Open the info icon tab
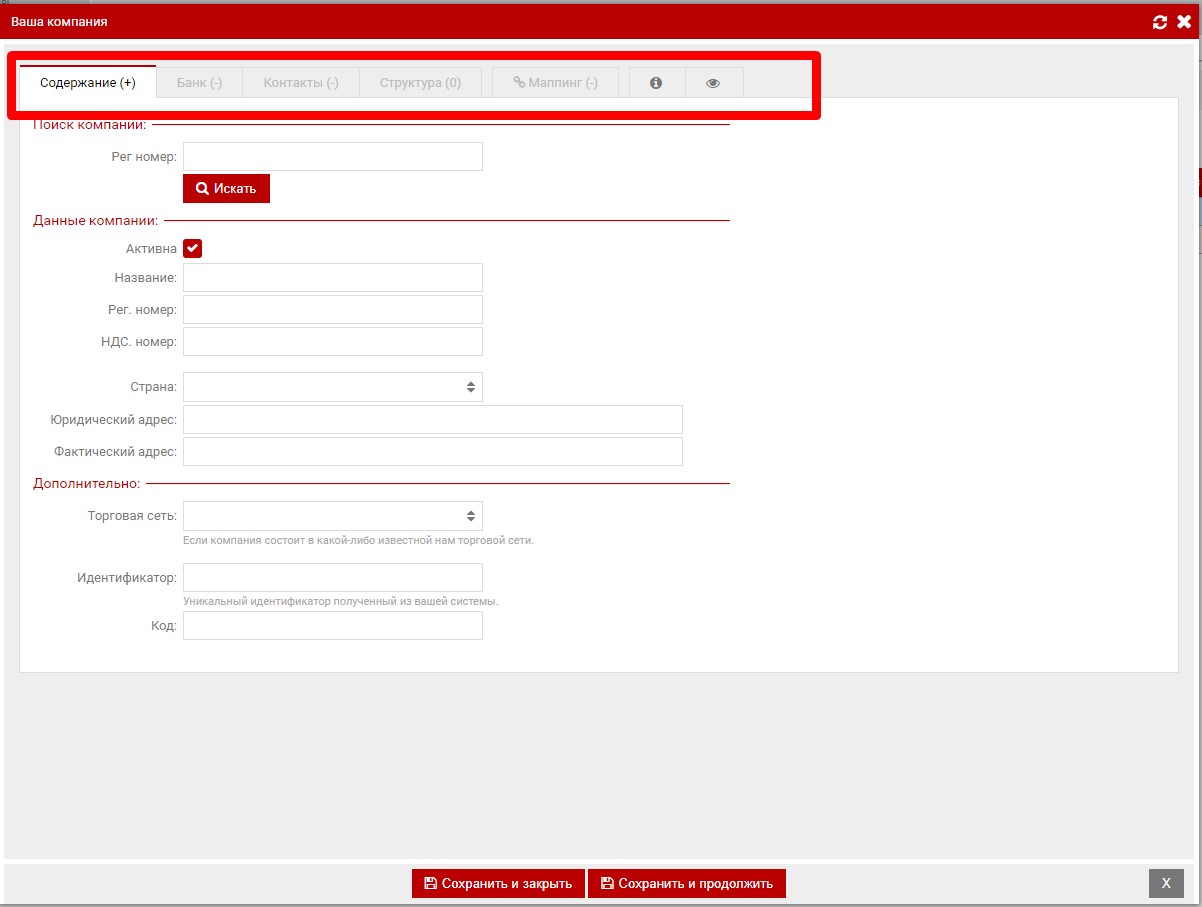This screenshot has height=907, width=1202. [x=656, y=83]
